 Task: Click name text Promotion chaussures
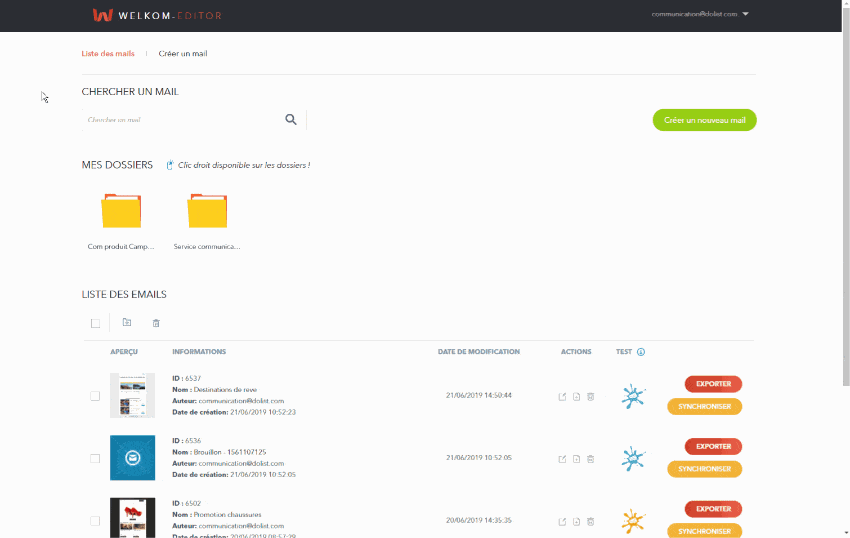pos(227,514)
